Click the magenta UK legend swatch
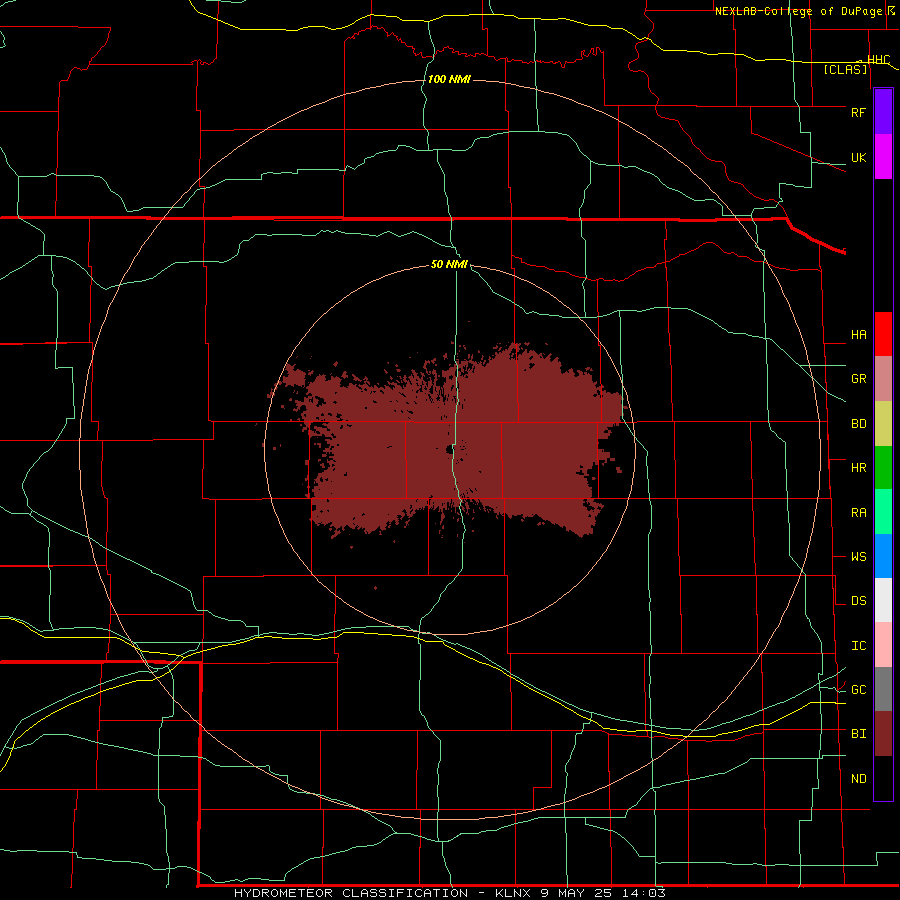The width and height of the screenshot is (900, 900). coord(883,157)
